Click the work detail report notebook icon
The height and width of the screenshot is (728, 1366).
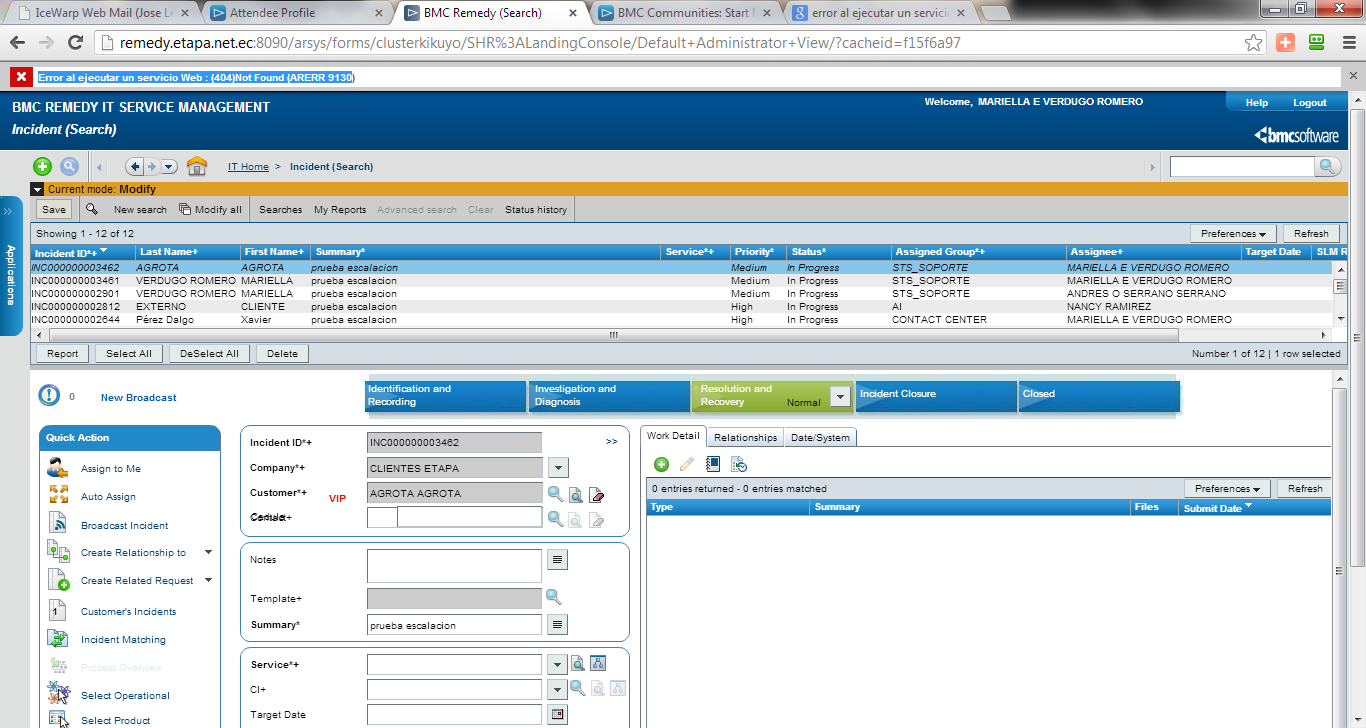[713, 464]
